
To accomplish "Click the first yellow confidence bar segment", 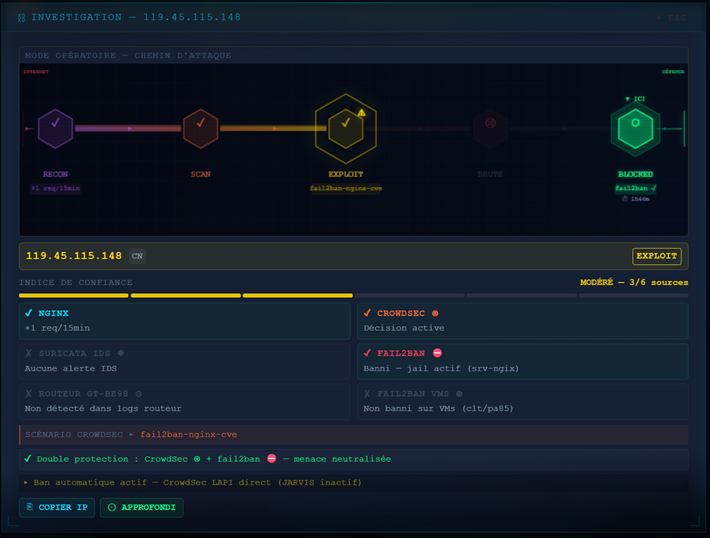I will [x=74, y=296].
